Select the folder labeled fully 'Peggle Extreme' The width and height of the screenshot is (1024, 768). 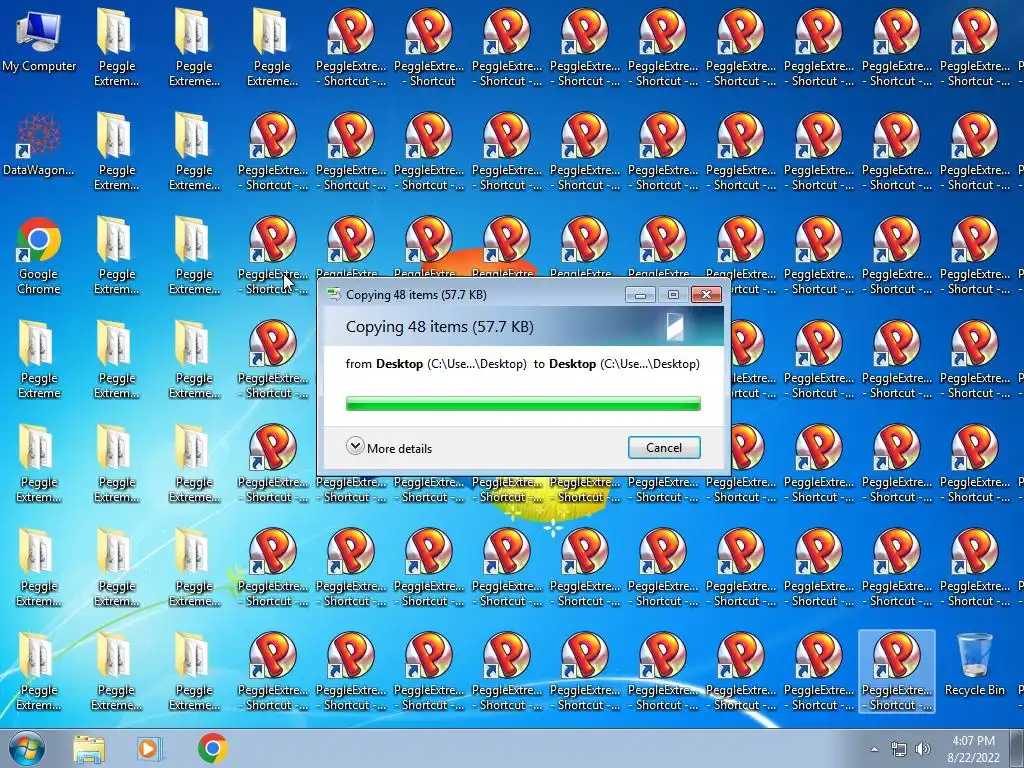click(x=39, y=360)
